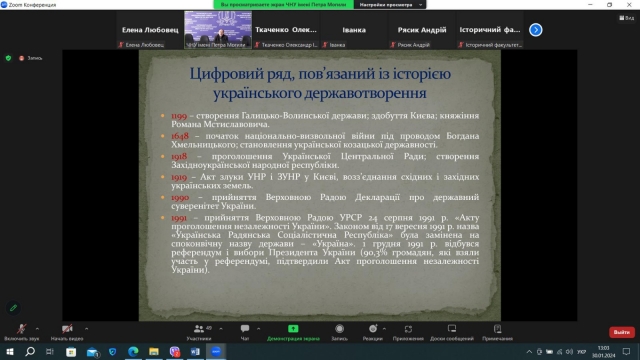The image size is (640, 360).
Task: Open Windows Start menu
Action: pos(9,351)
